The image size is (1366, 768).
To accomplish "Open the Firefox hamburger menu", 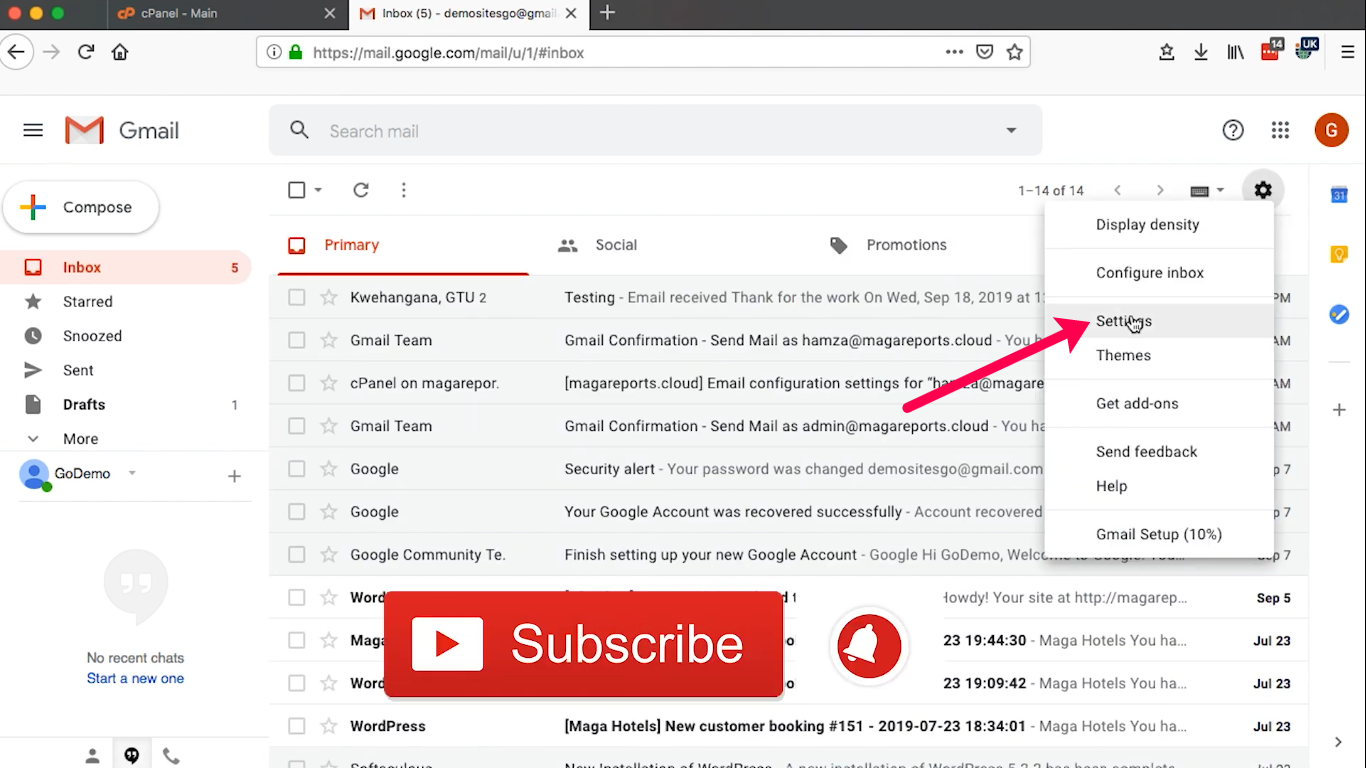I will [x=1348, y=52].
